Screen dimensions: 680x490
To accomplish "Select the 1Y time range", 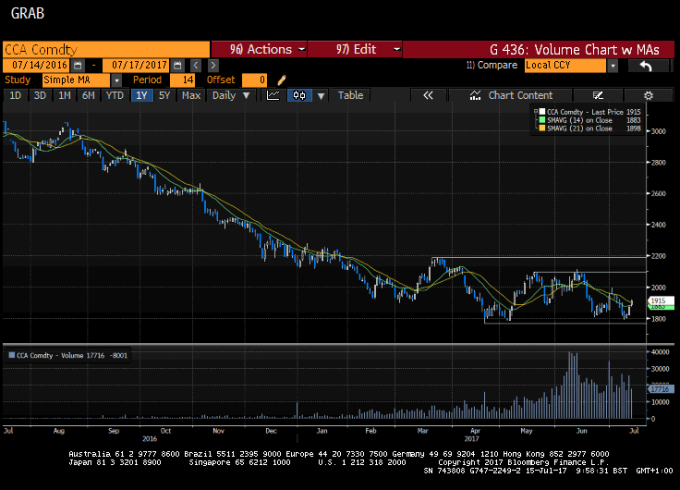I will pyautogui.click(x=142, y=95).
